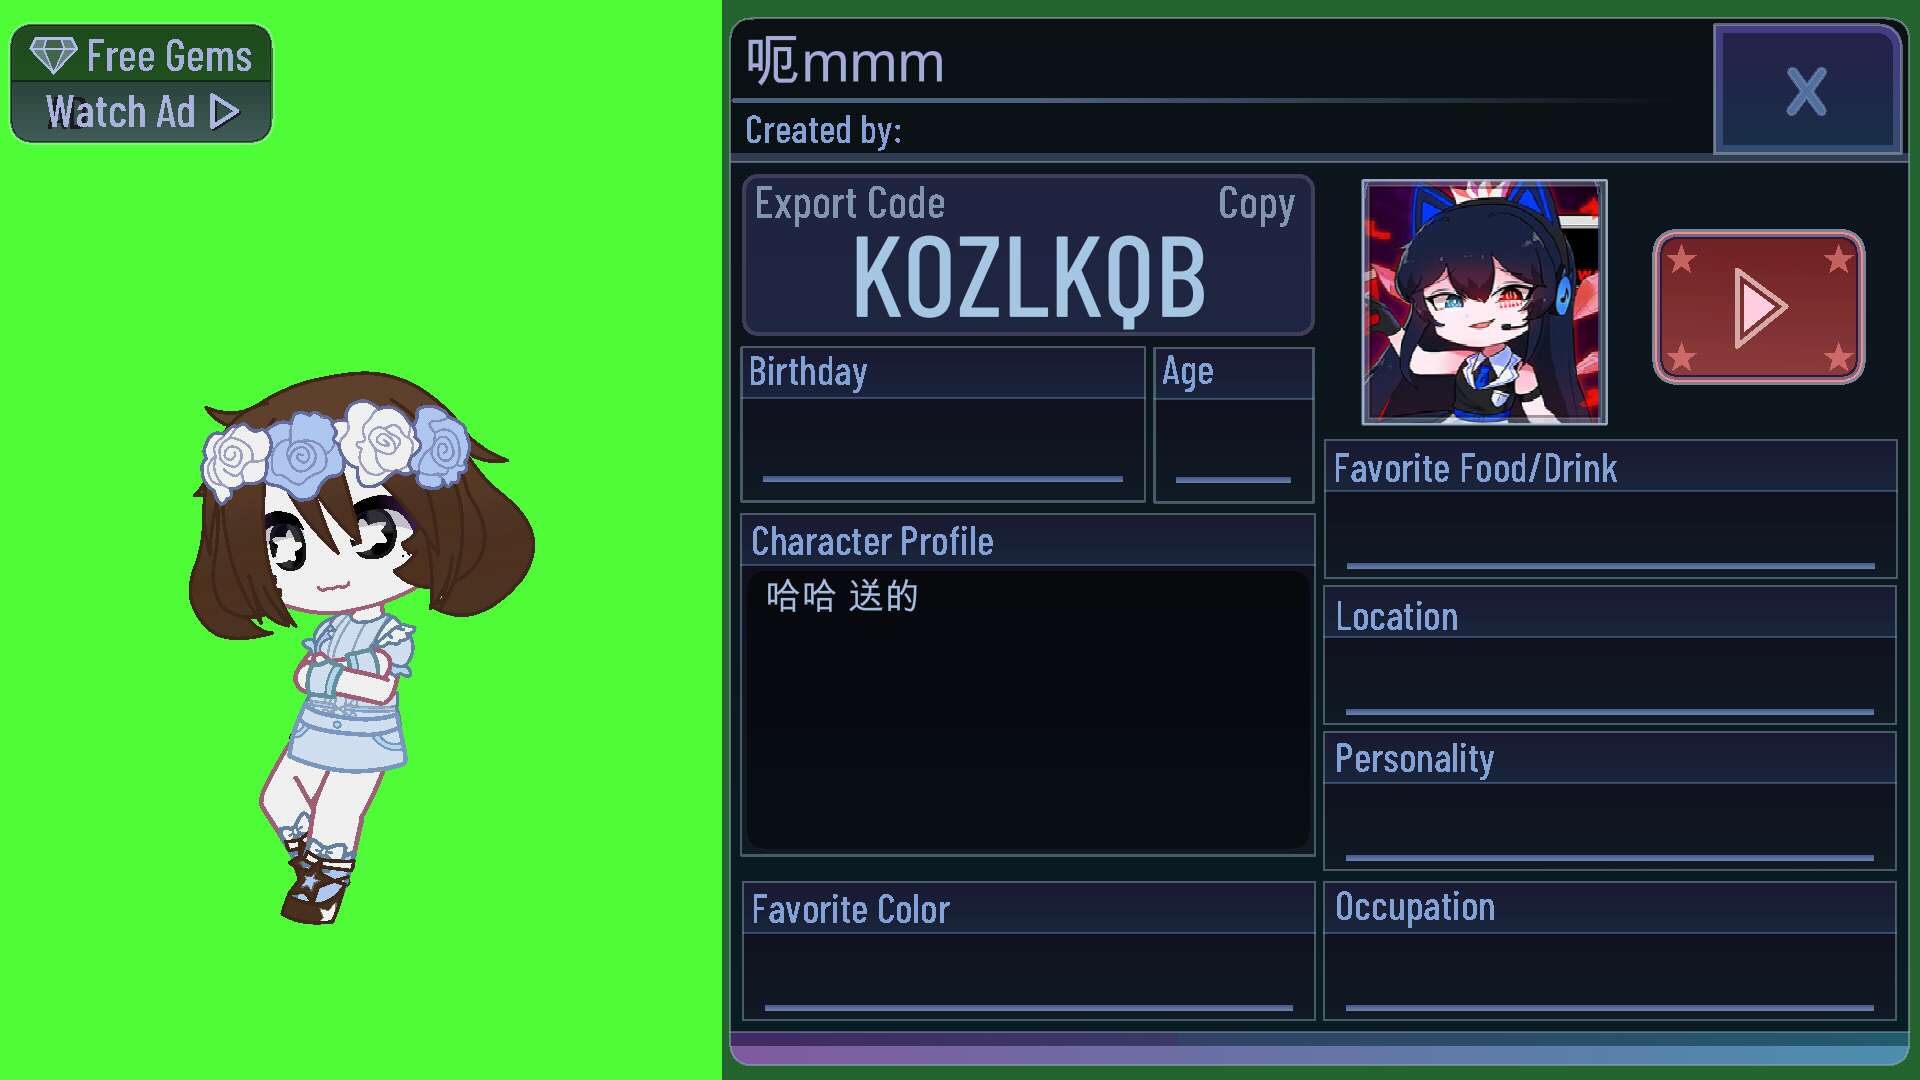Select the Occupation input field

click(x=1610, y=974)
